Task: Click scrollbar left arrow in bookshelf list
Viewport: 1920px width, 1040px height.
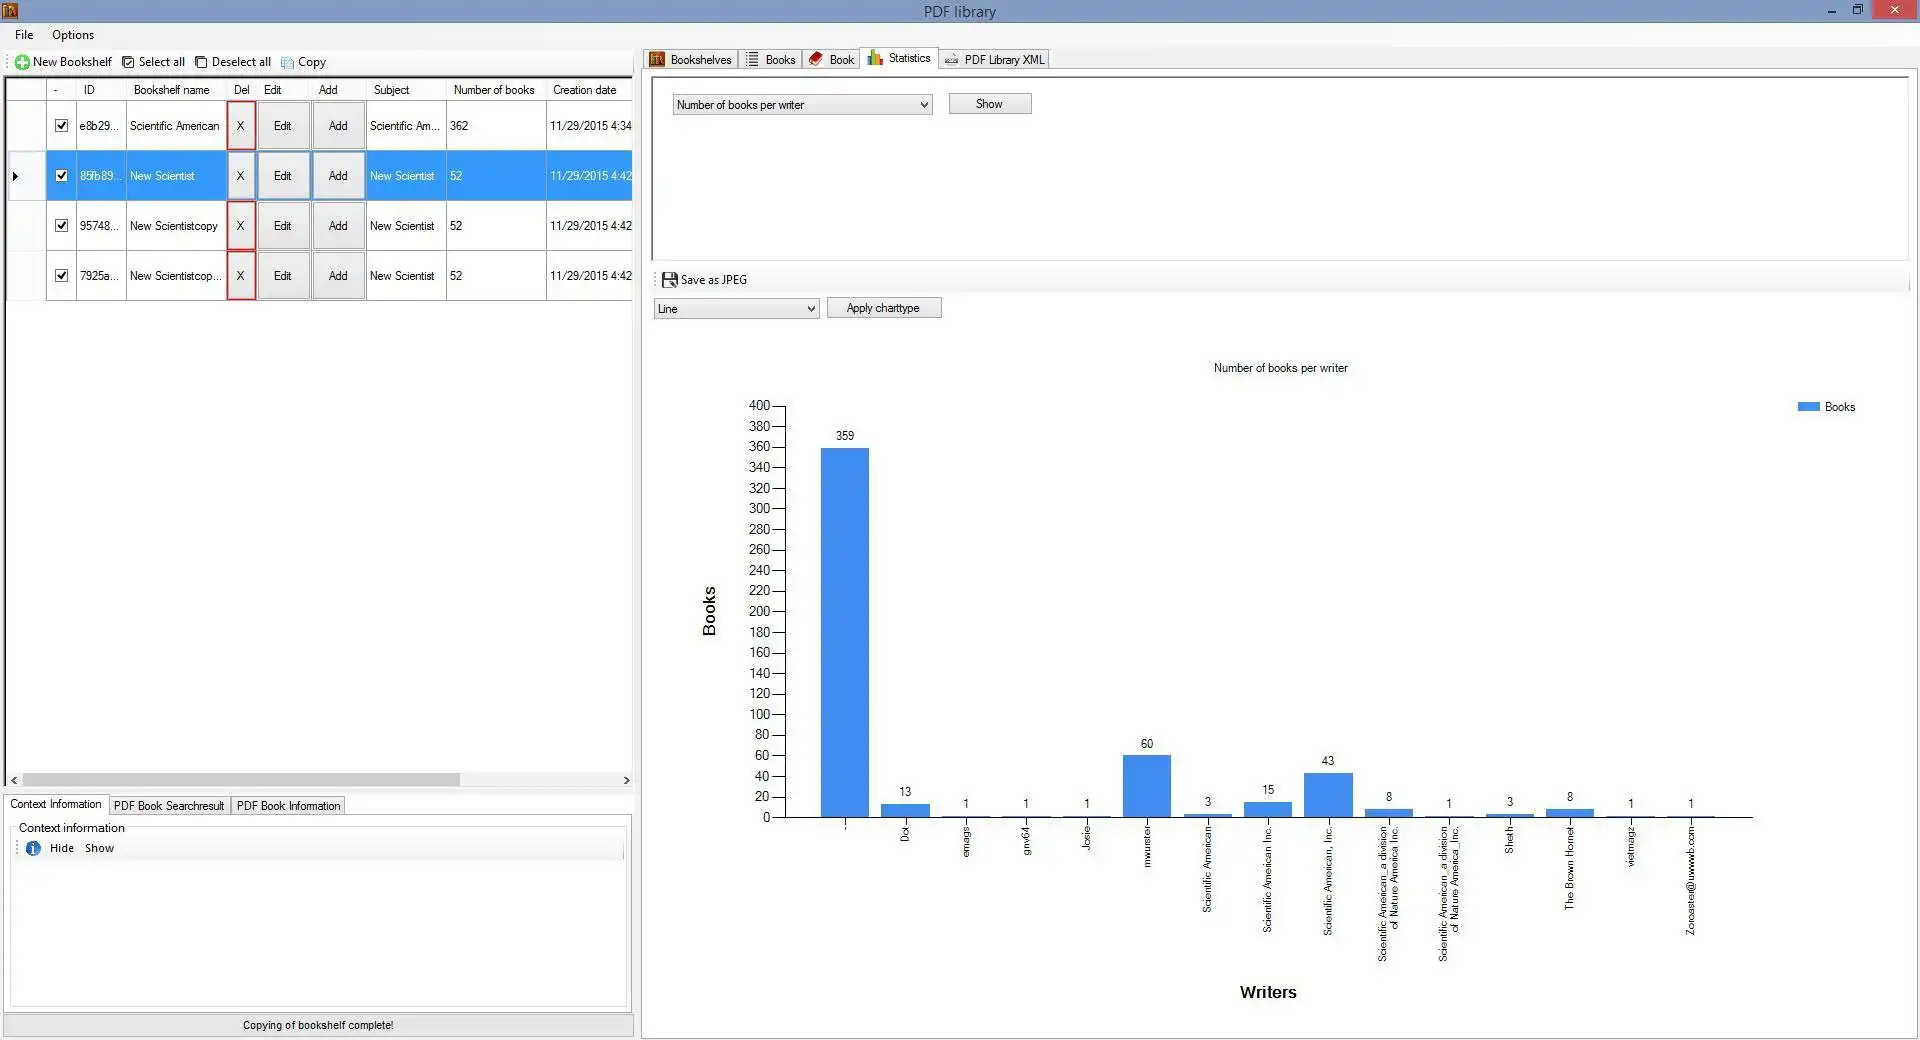Action: click(14, 780)
